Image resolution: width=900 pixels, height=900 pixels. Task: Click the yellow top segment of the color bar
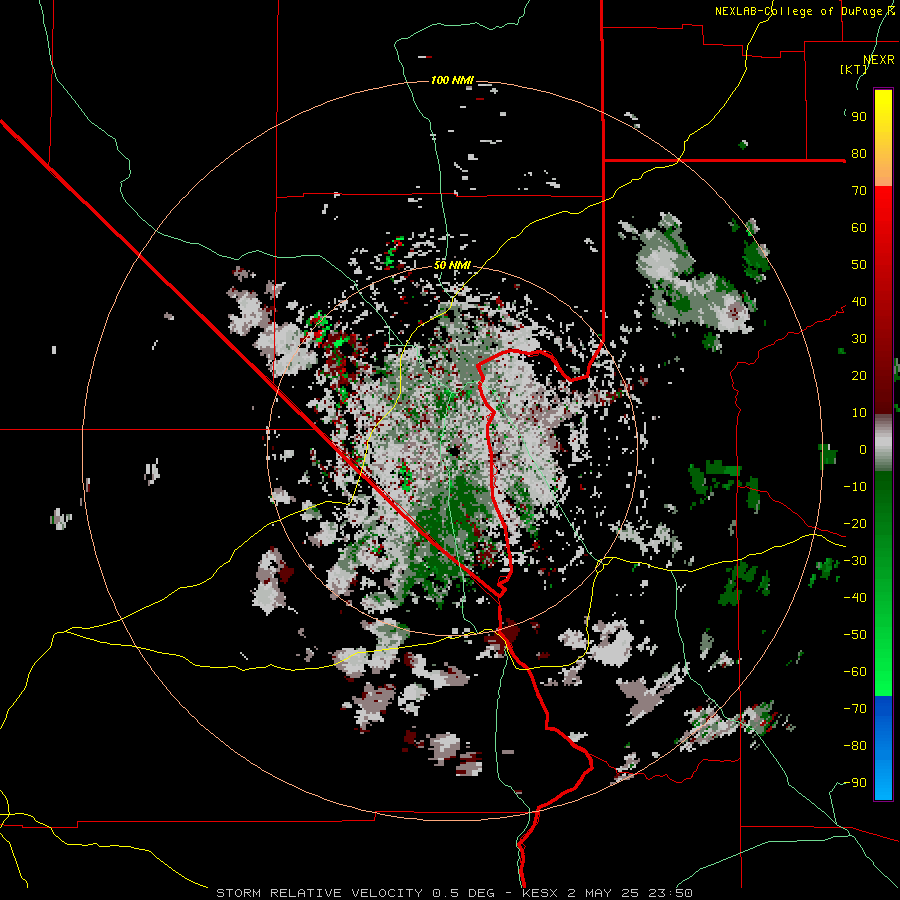[x=883, y=138]
